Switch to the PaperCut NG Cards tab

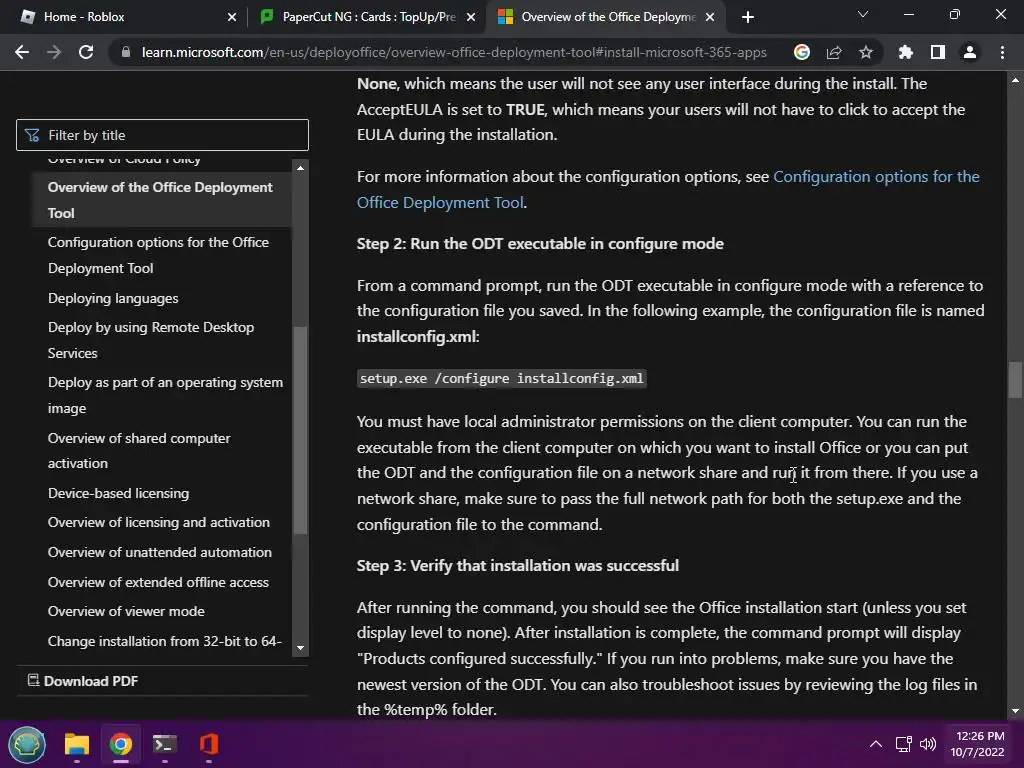[x=368, y=17]
